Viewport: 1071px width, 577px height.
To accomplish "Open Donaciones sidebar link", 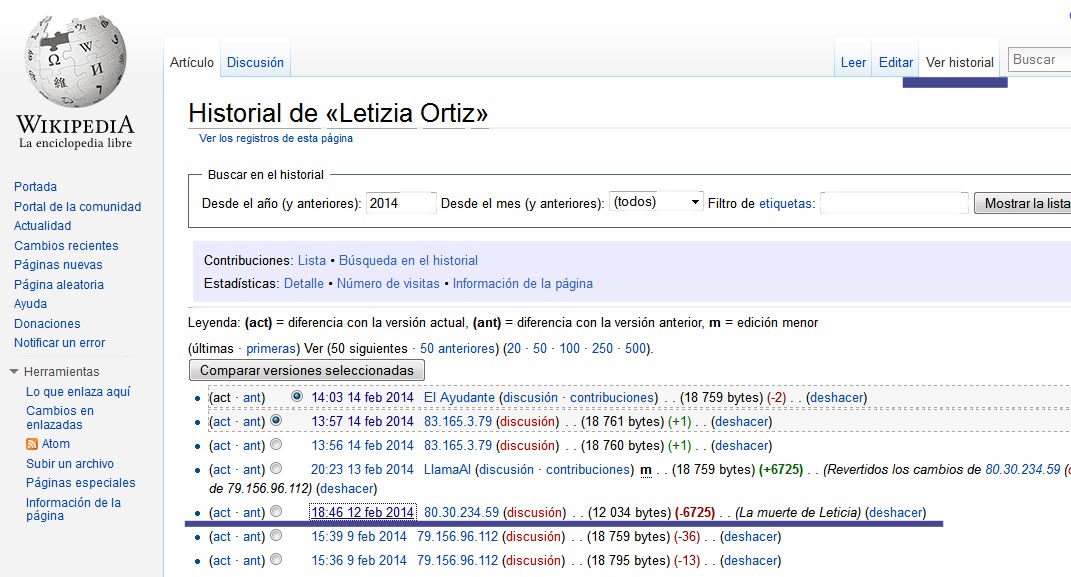I will pos(47,323).
